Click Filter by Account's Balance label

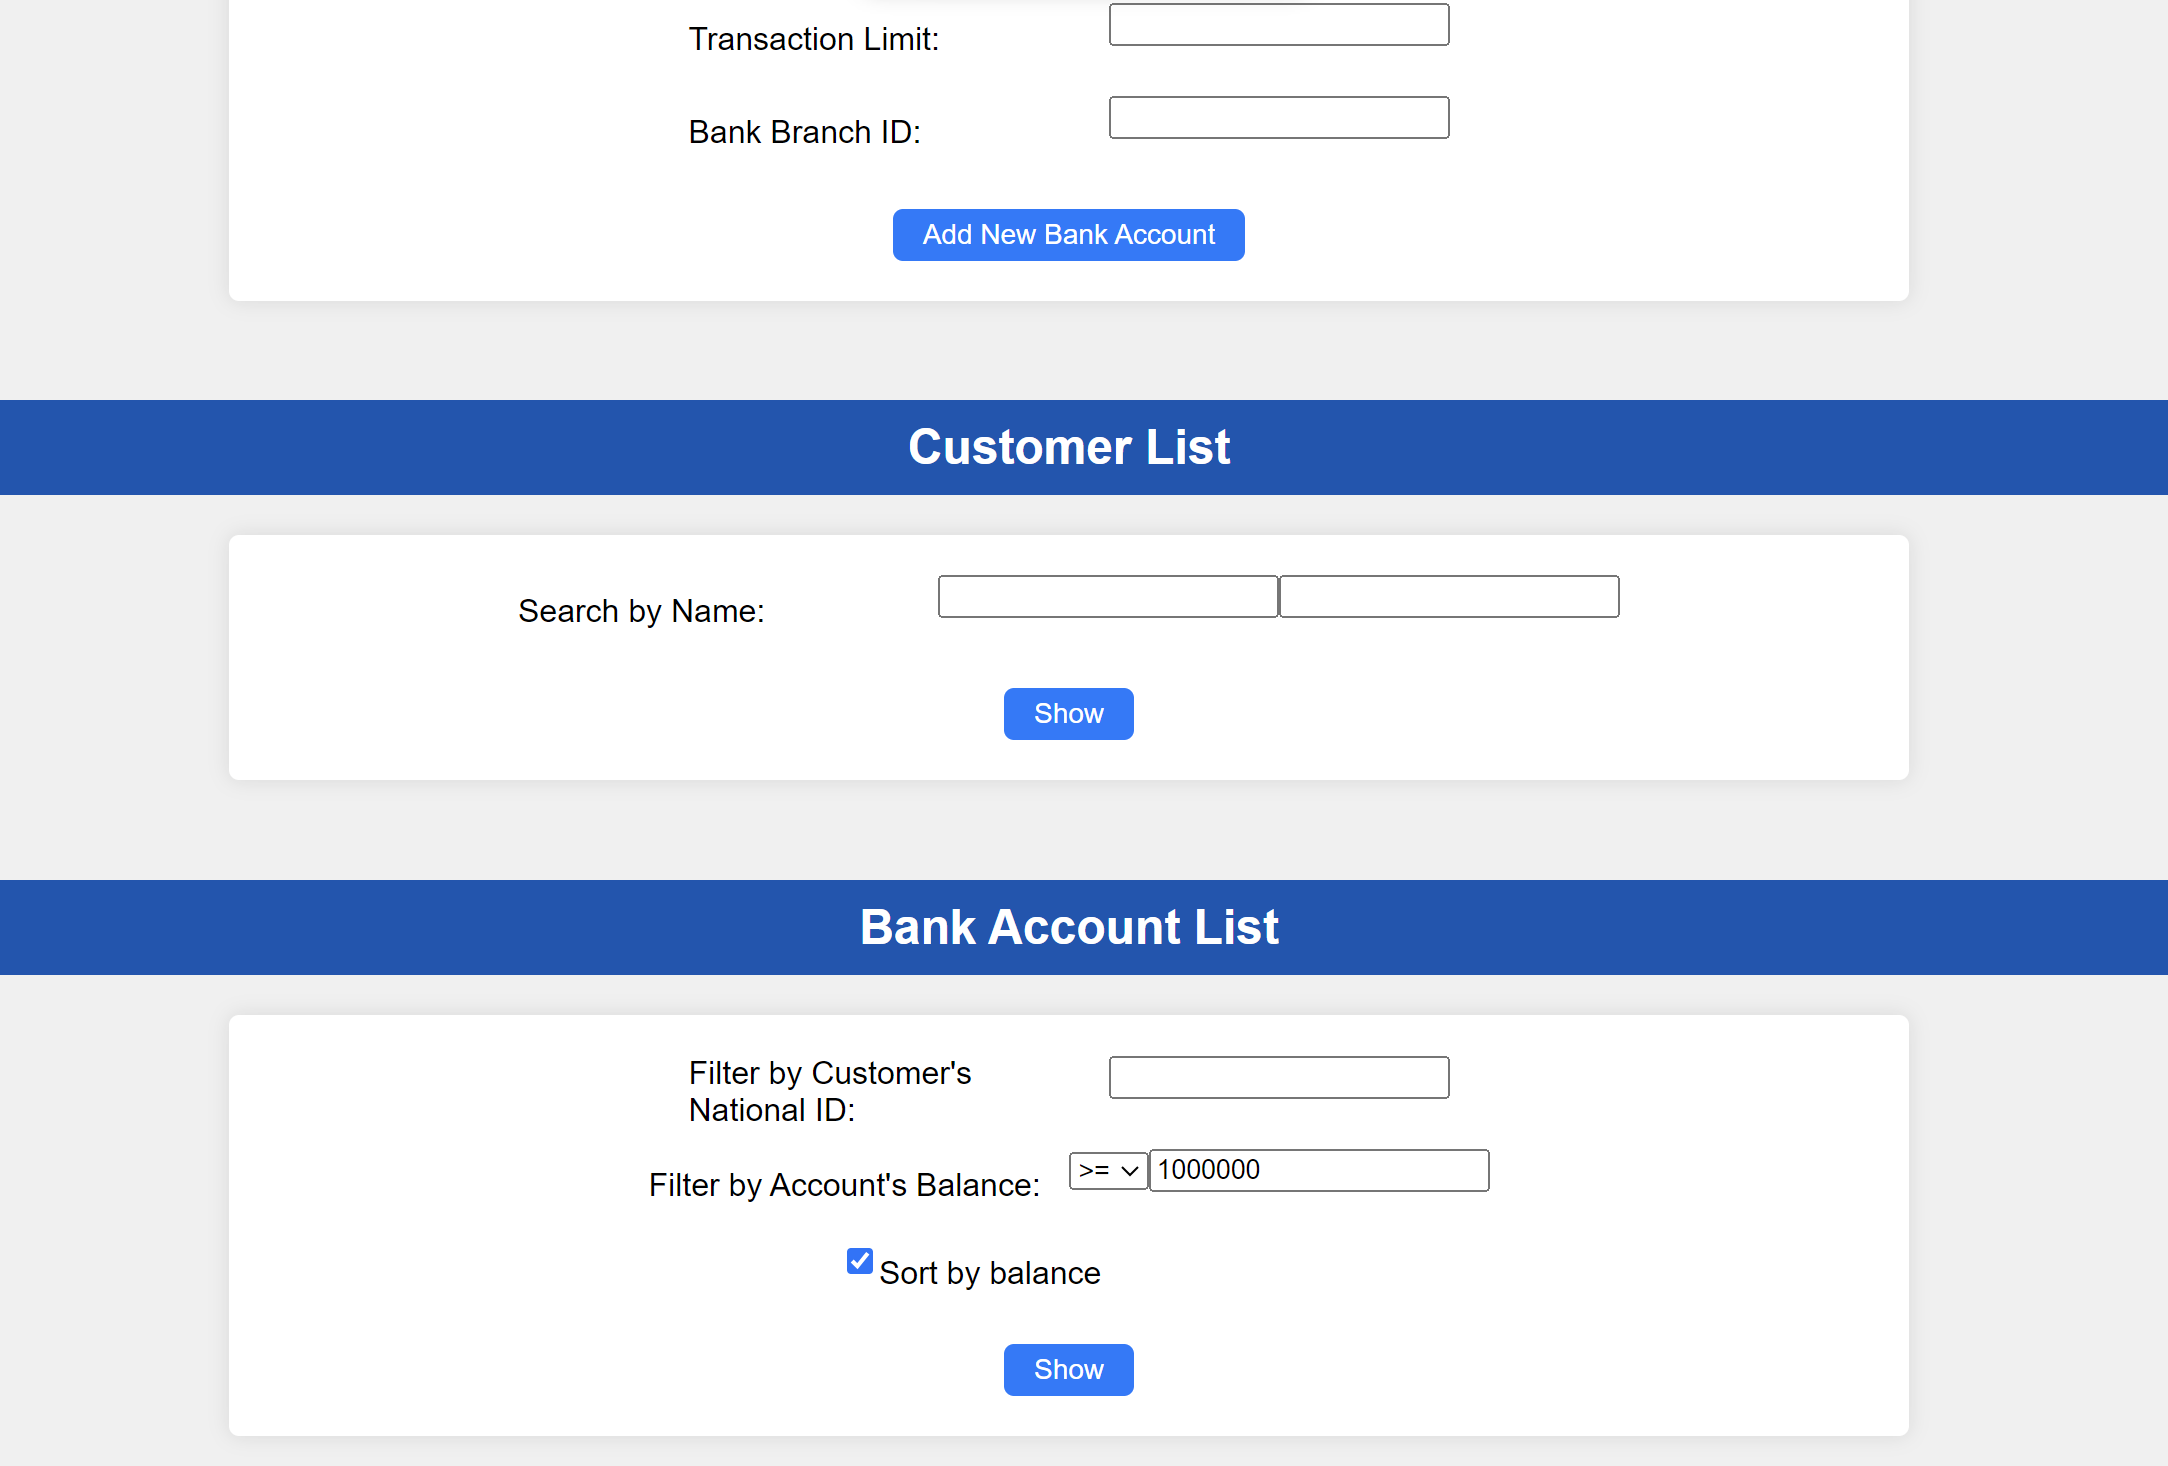pyautogui.click(x=844, y=1185)
